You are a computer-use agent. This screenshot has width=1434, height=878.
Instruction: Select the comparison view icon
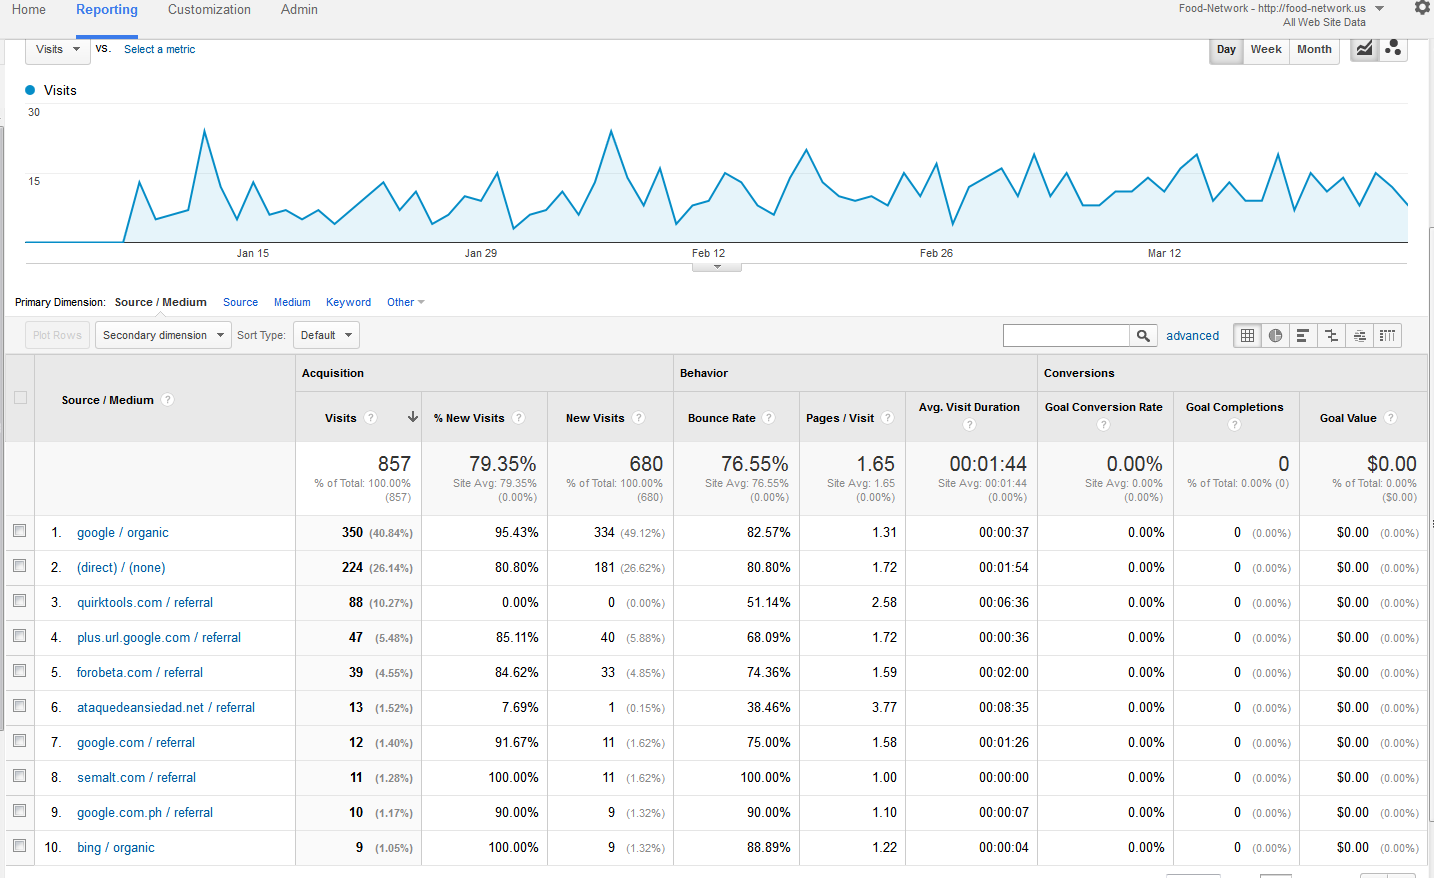click(1331, 336)
